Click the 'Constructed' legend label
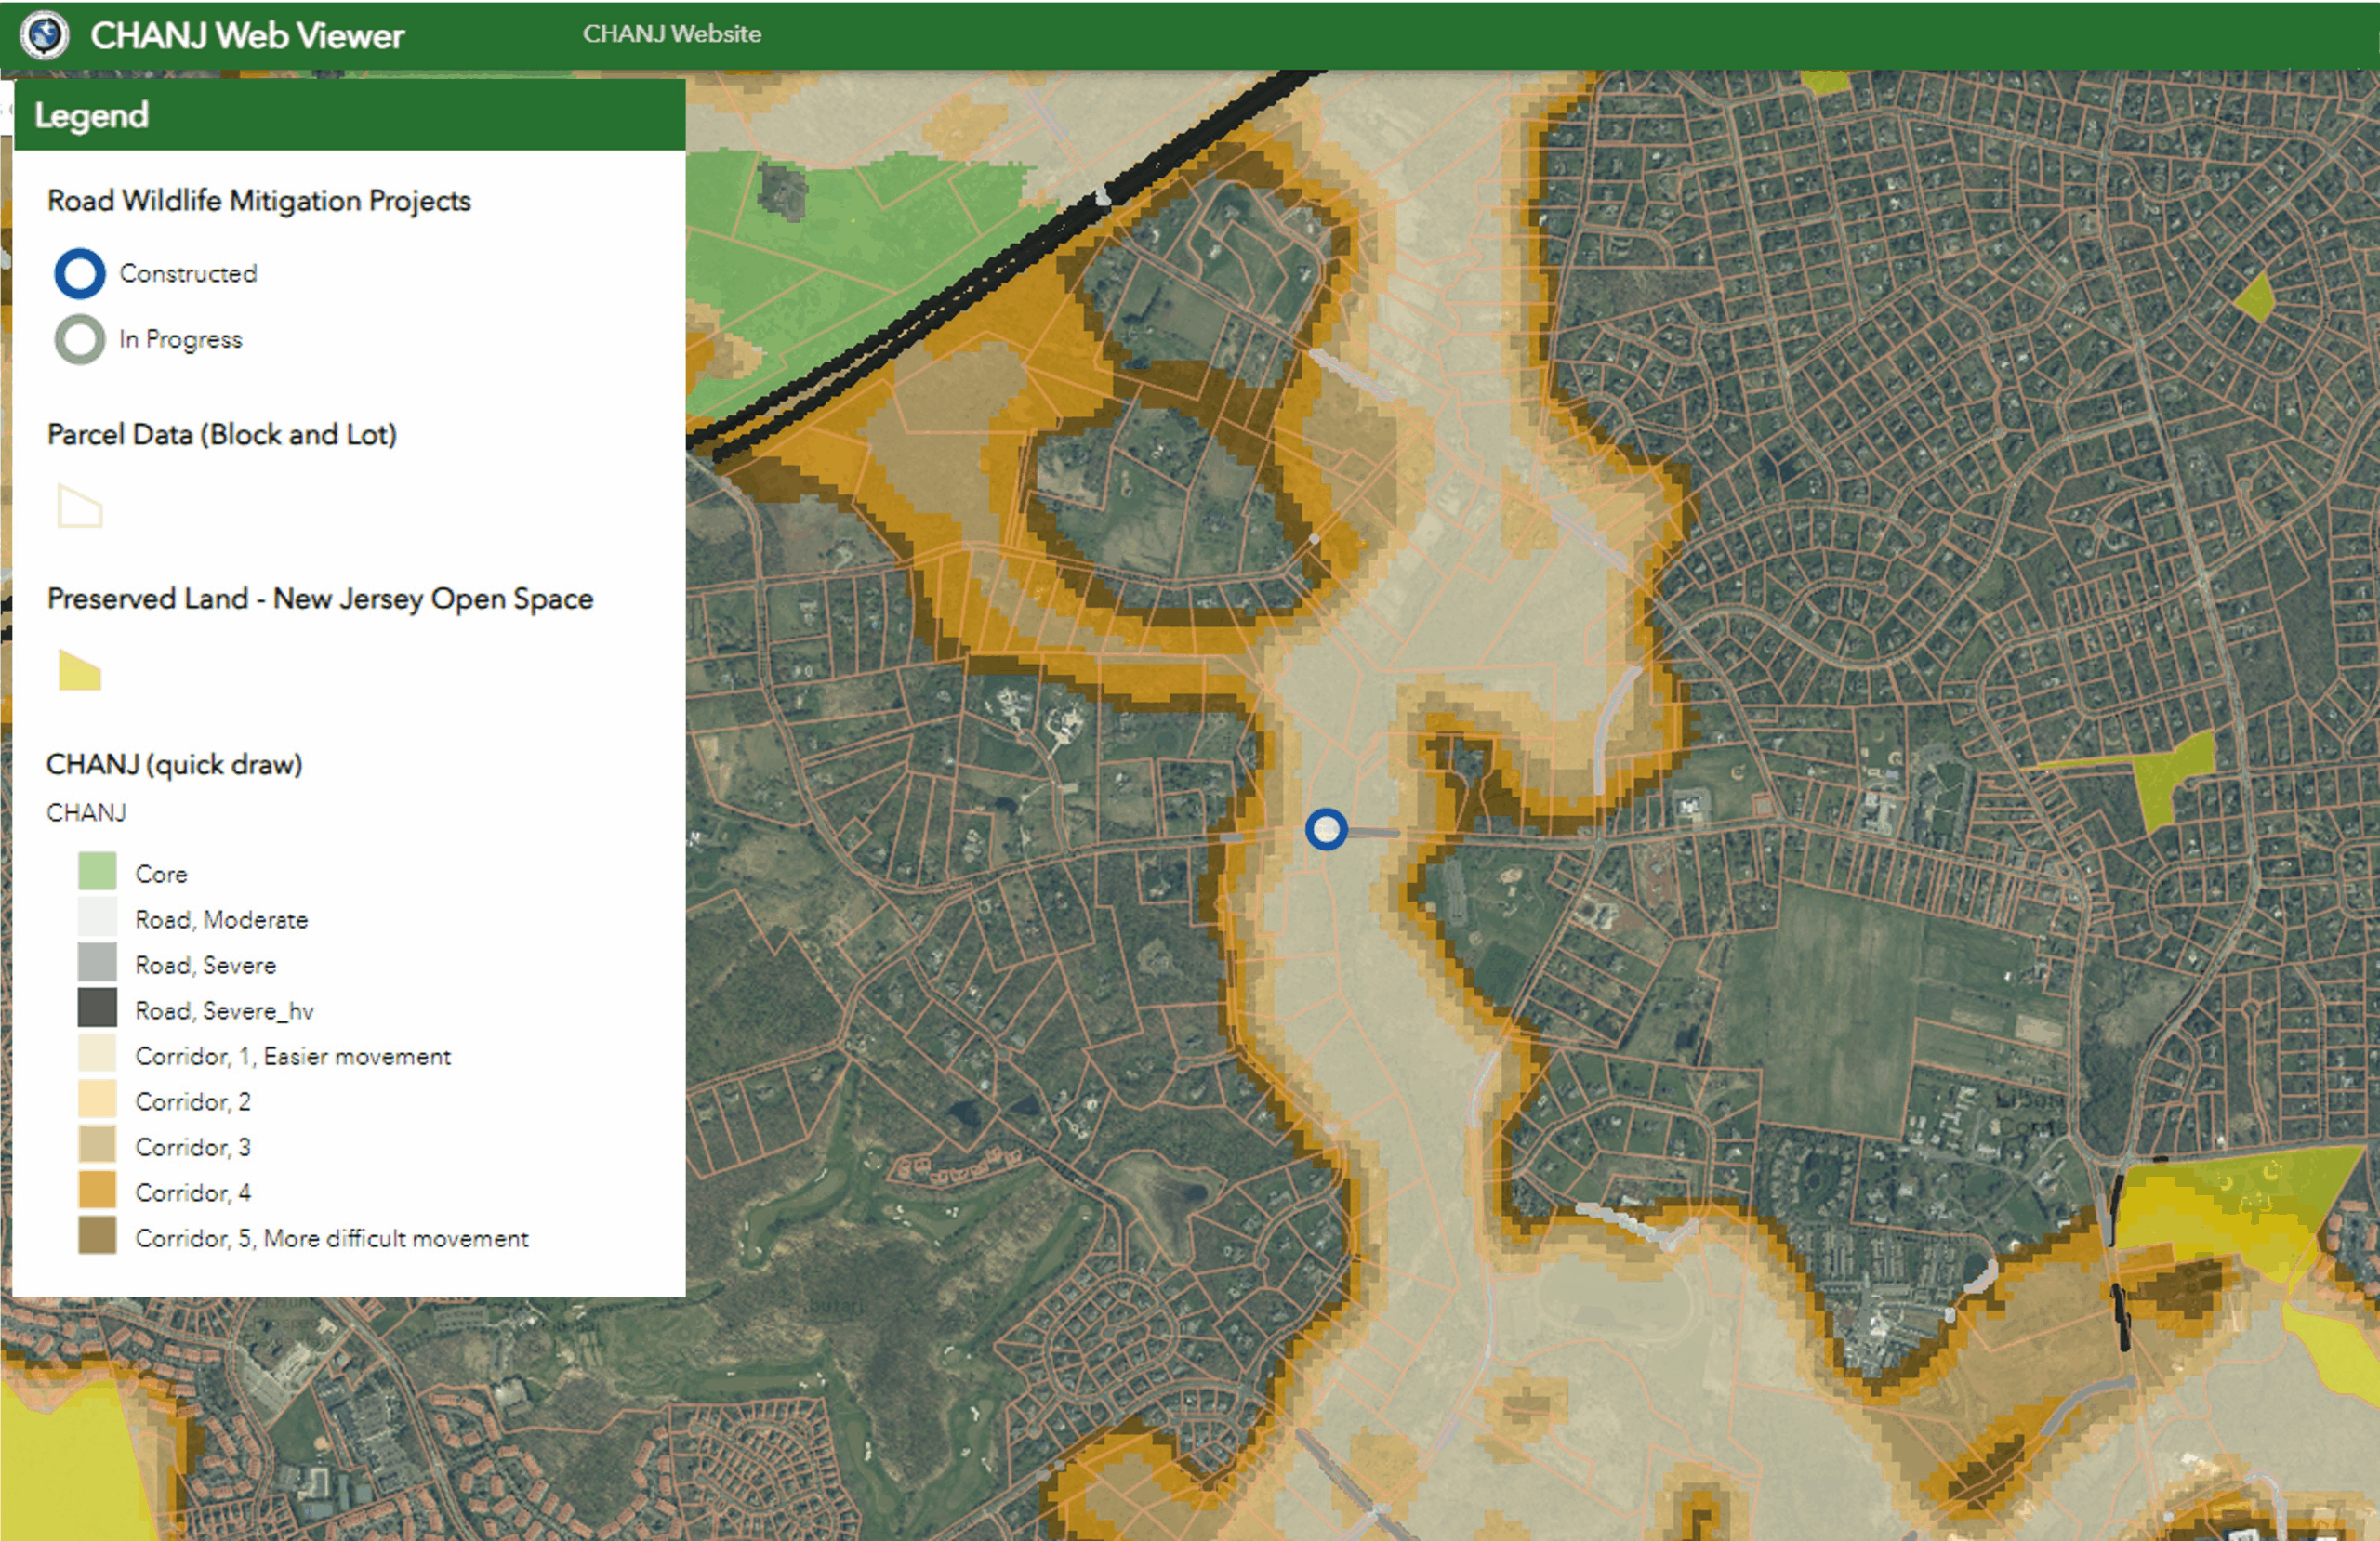The height and width of the screenshot is (1541, 2380). (188, 274)
